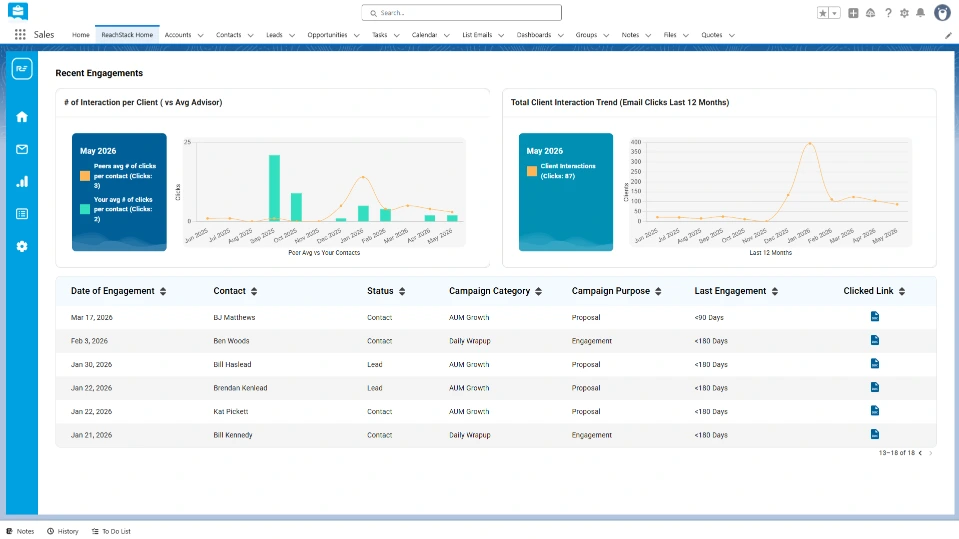Sort by Date of Engagement column
The image size is (959, 539).
click(163, 291)
